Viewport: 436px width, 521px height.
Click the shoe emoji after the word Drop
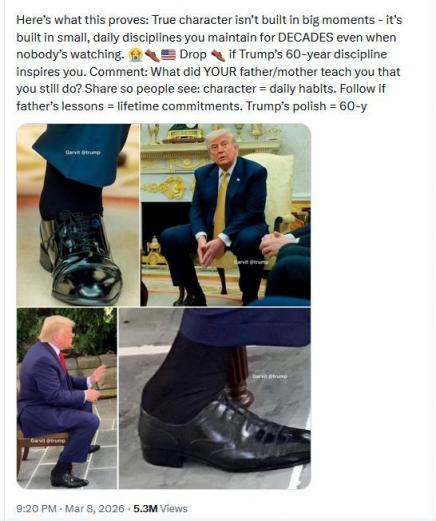(x=218, y=54)
